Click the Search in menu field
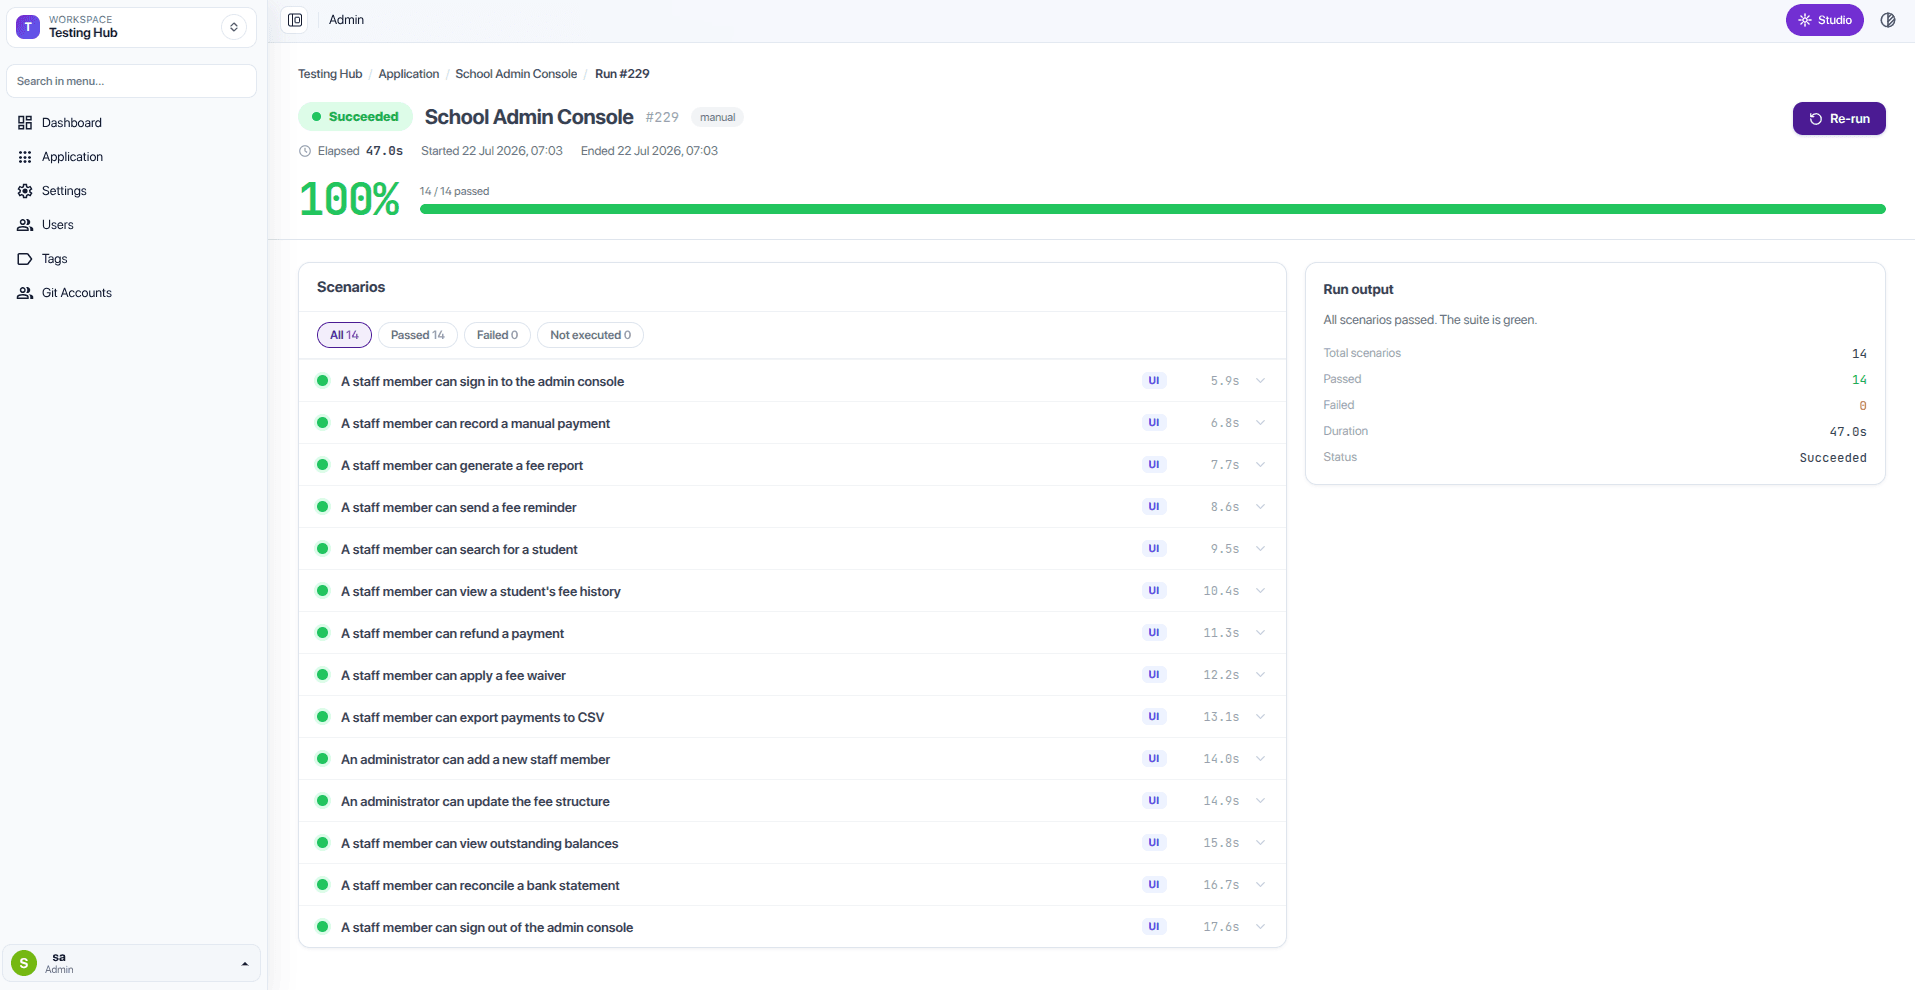 [x=131, y=81]
